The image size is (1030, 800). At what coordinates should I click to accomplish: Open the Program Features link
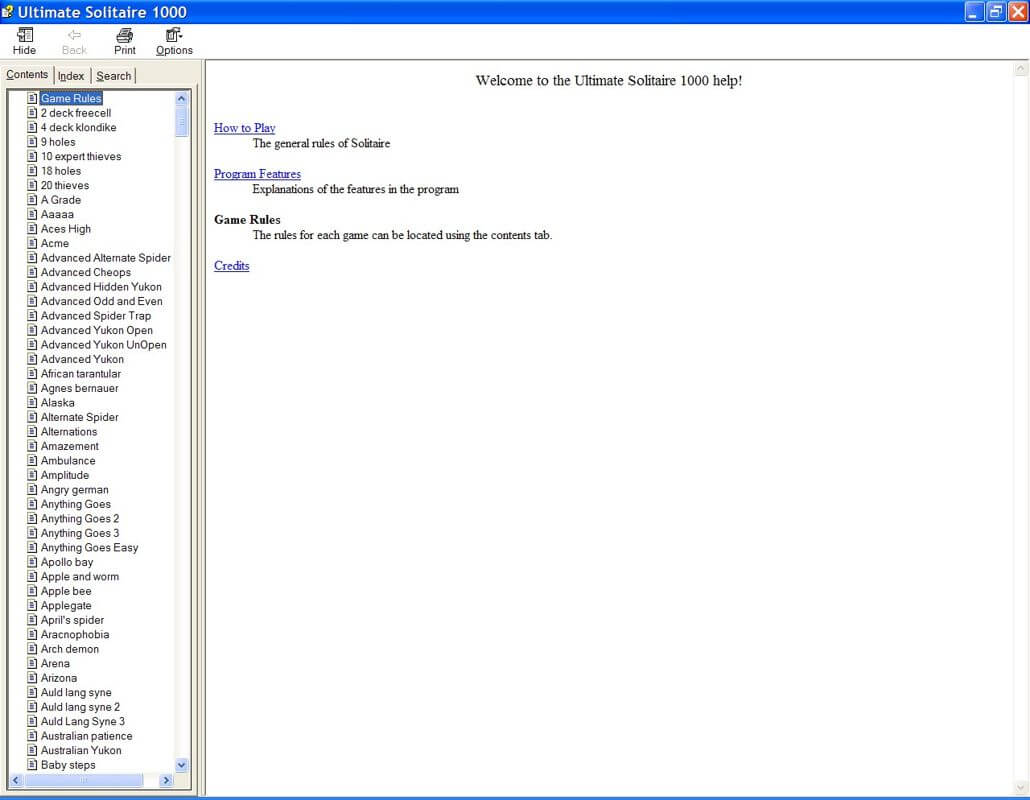tap(258, 174)
